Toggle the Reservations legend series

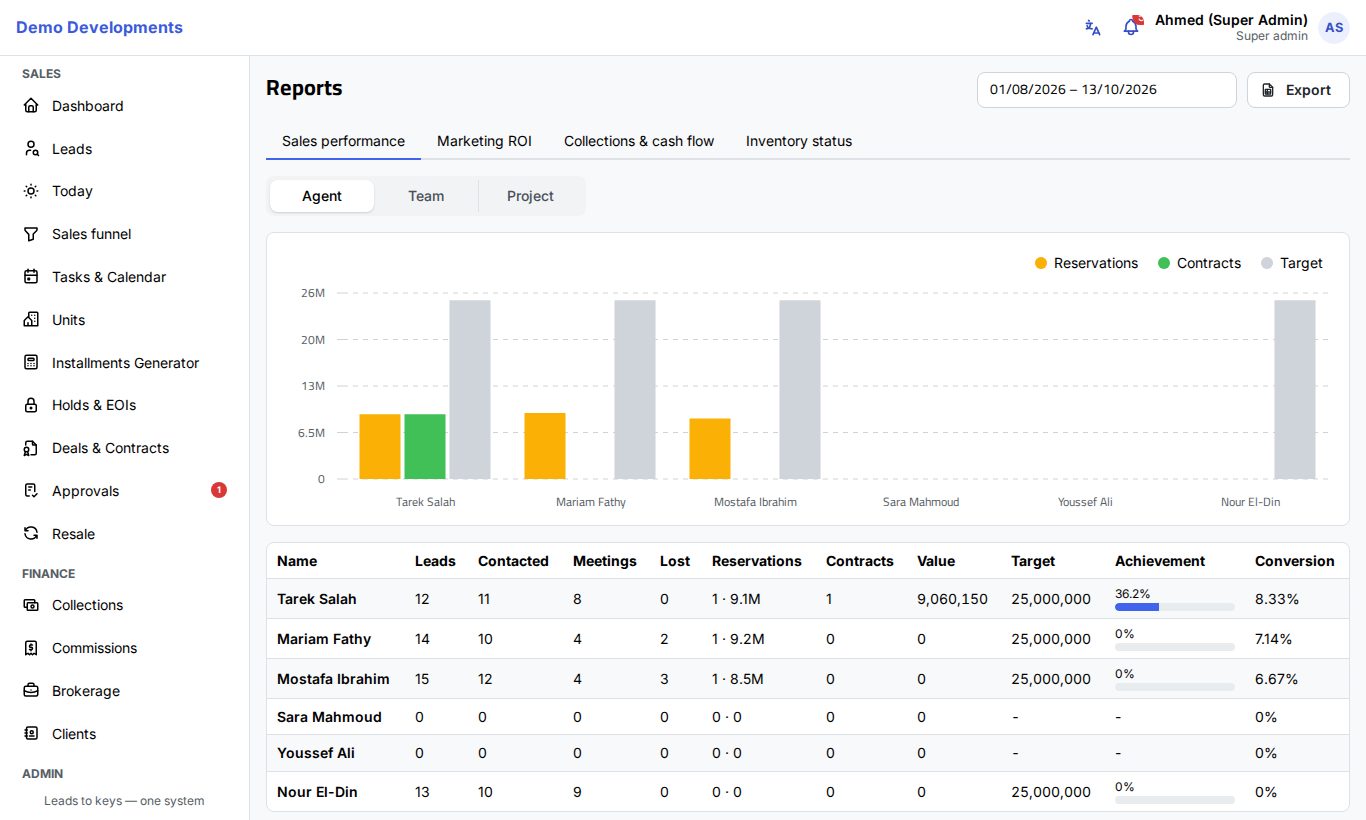tap(1086, 263)
